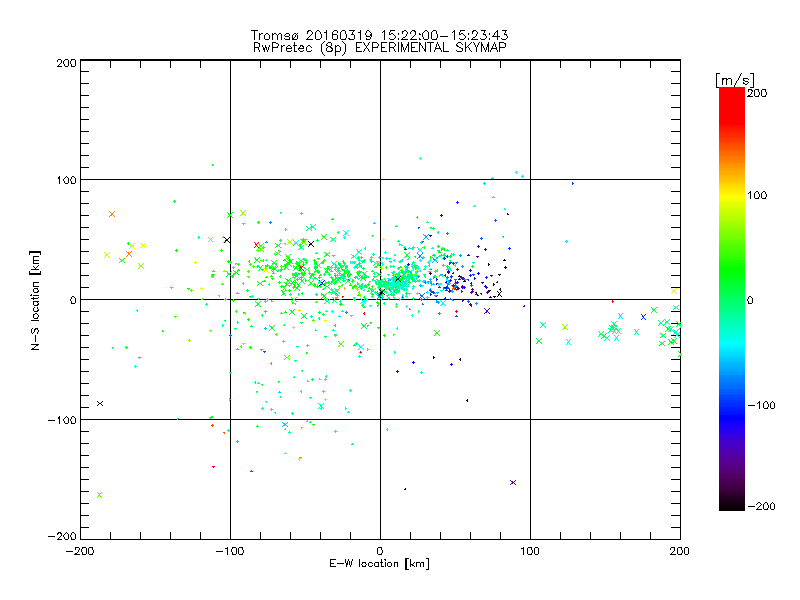Click the yellow band of colorbar near 100
This screenshot has height=600, width=800.
tap(732, 195)
